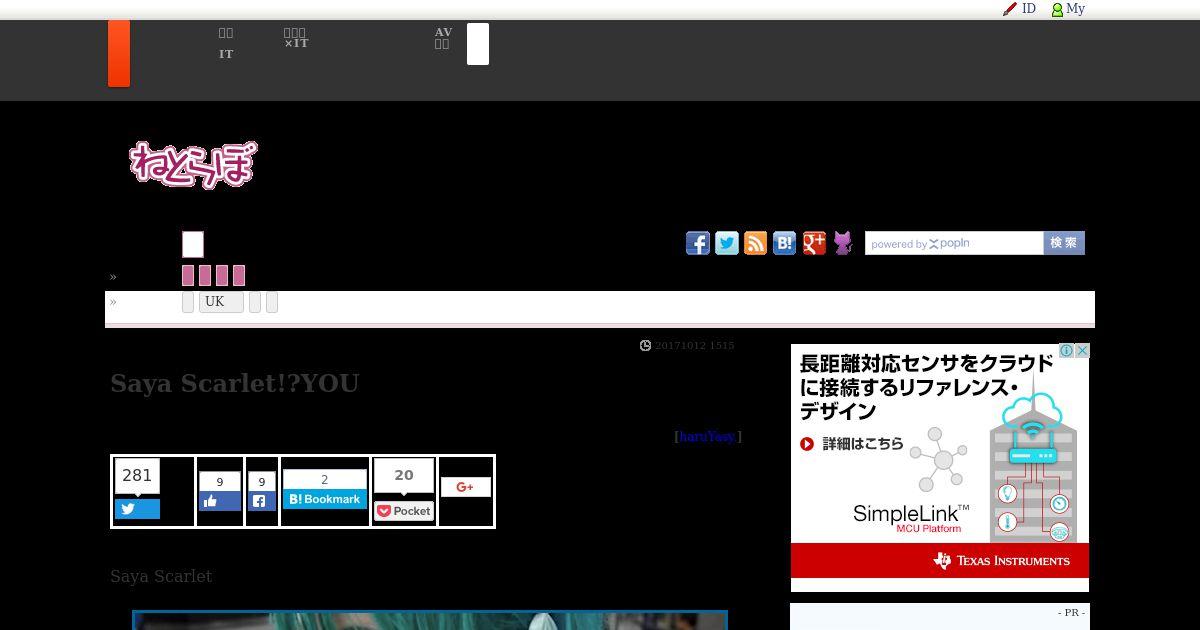Click the 検索 search button
Image resolution: width=1200 pixels, height=630 pixels.
coord(1064,243)
